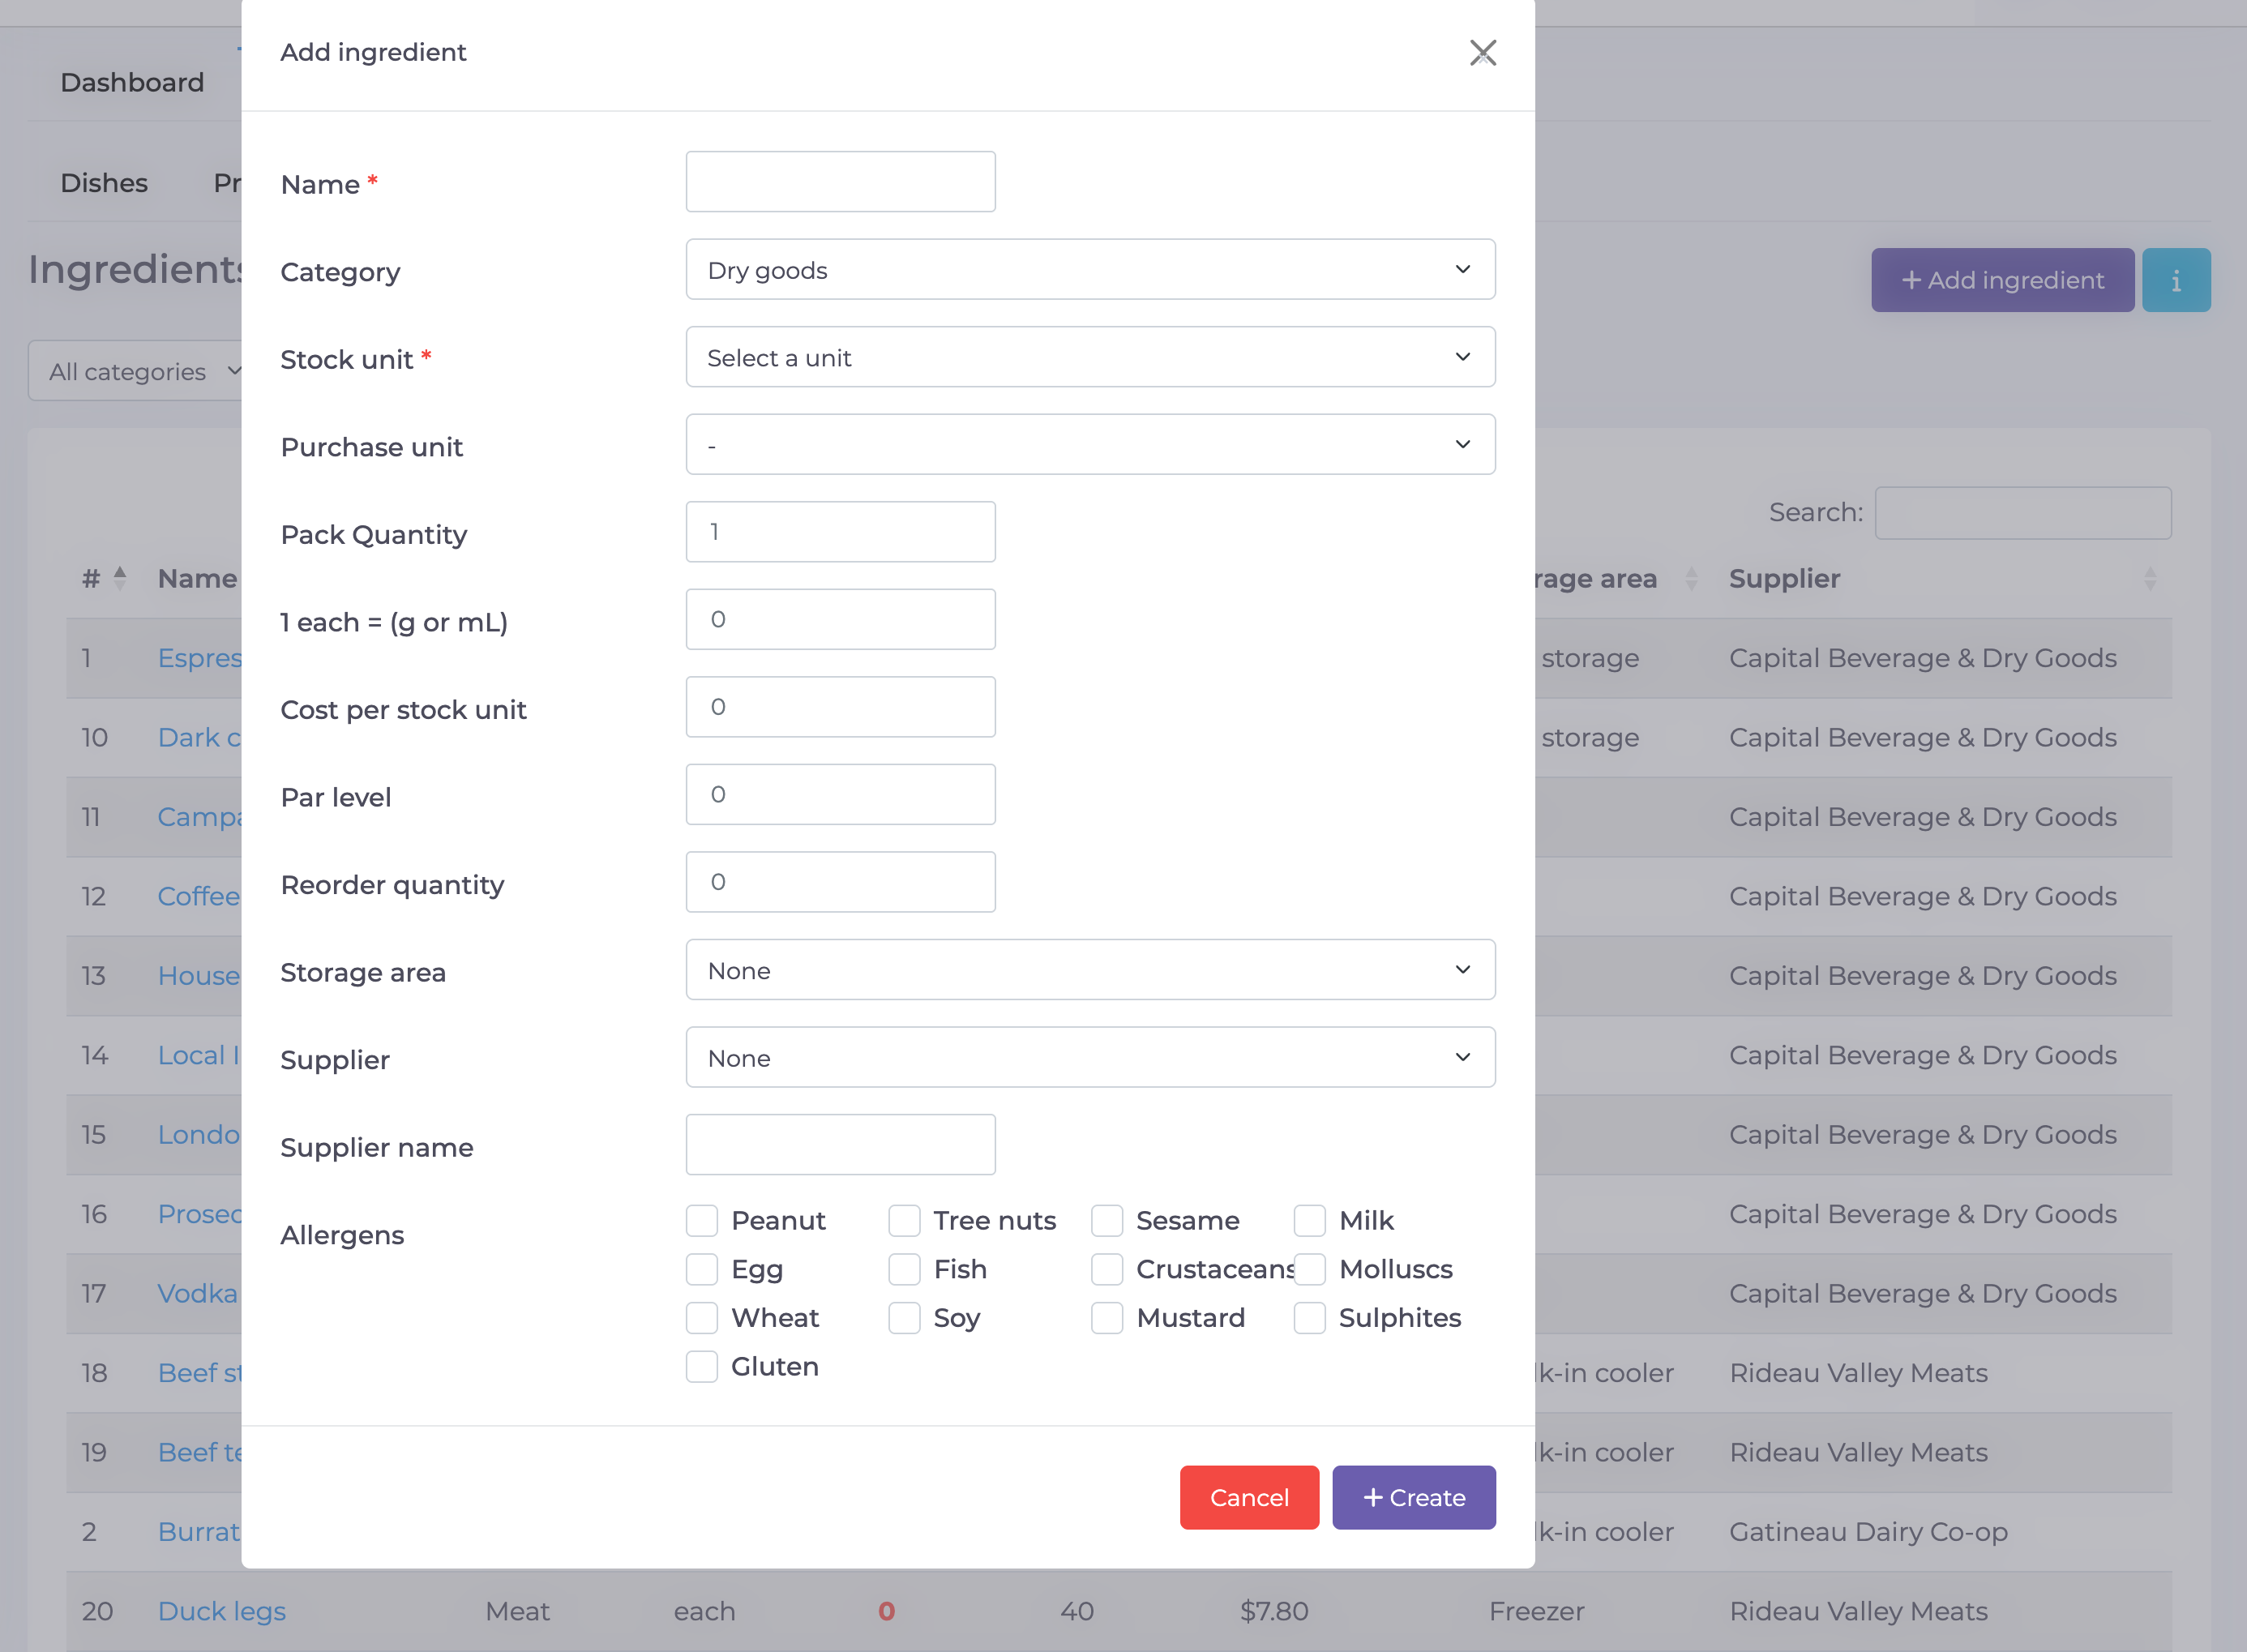Go to the Dashboard tab
This screenshot has width=2247, height=1652.
pyautogui.click(x=132, y=82)
